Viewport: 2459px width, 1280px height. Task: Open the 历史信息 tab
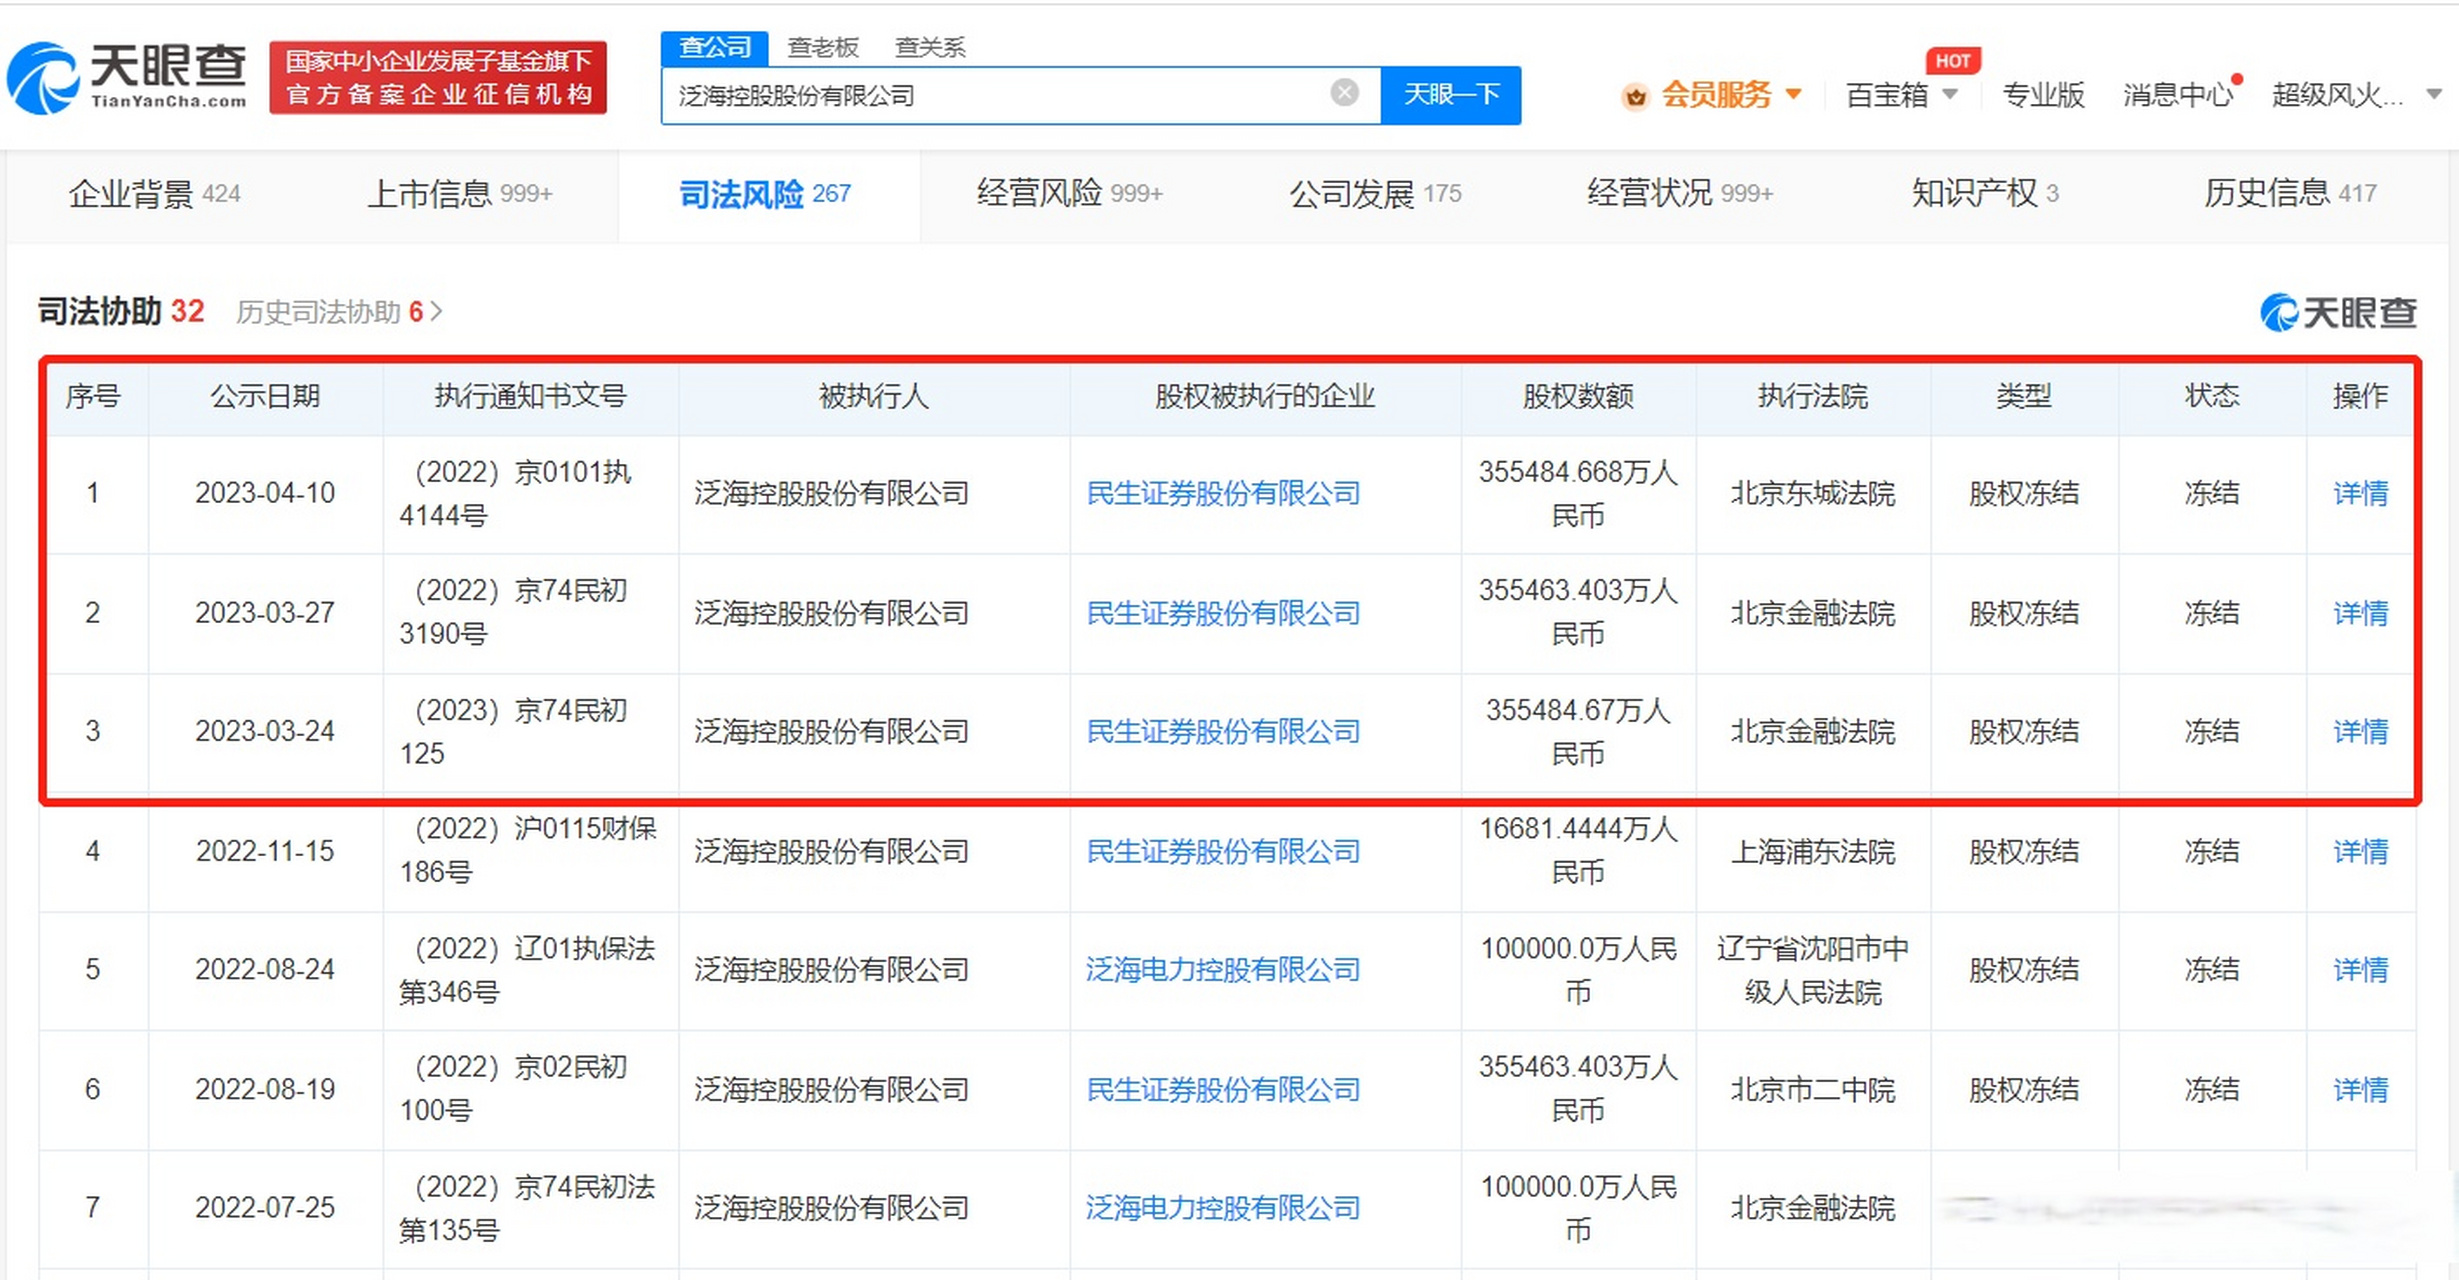pos(2290,193)
